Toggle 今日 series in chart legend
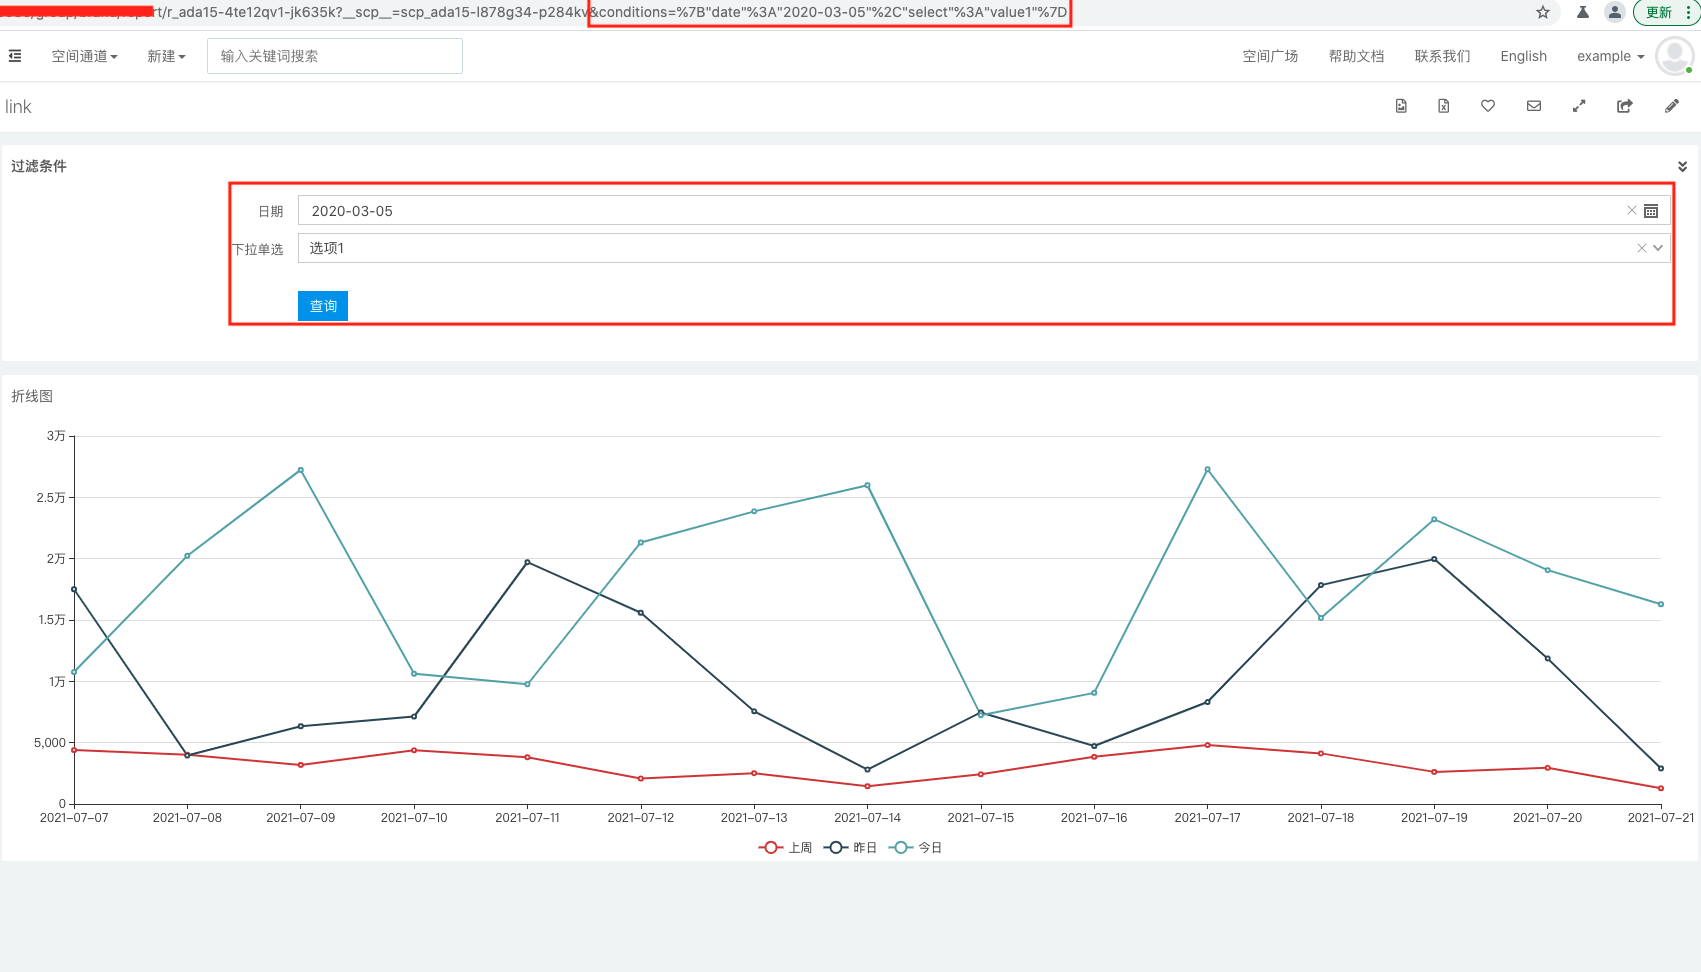Viewport: 1701px width, 972px height. tap(915, 847)
